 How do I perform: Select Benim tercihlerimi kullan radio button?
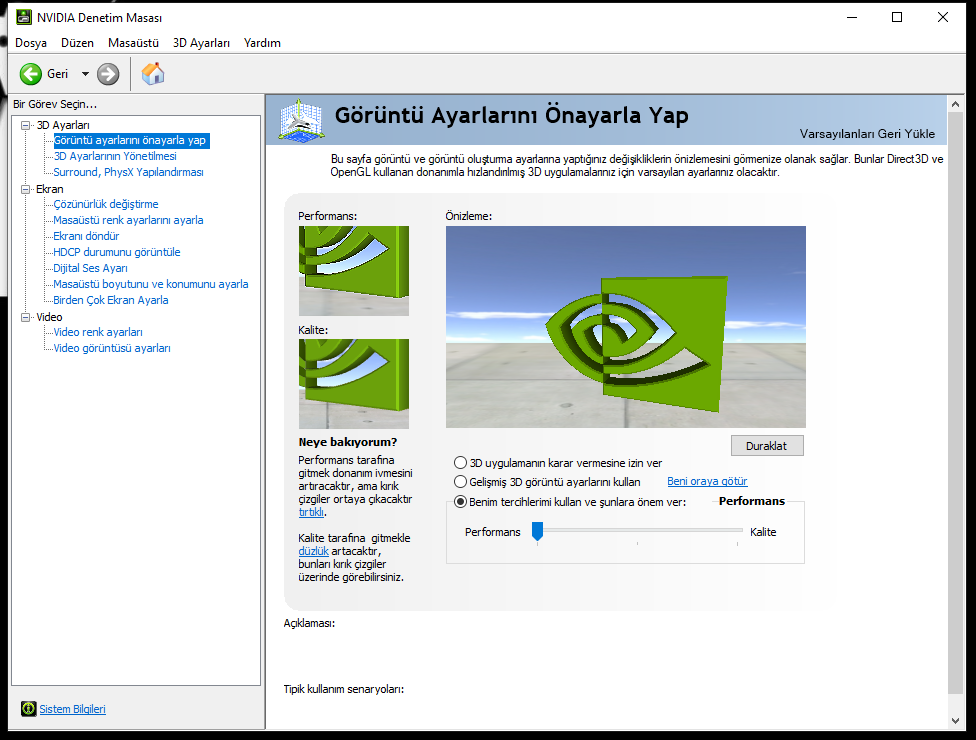coord(460,502)
